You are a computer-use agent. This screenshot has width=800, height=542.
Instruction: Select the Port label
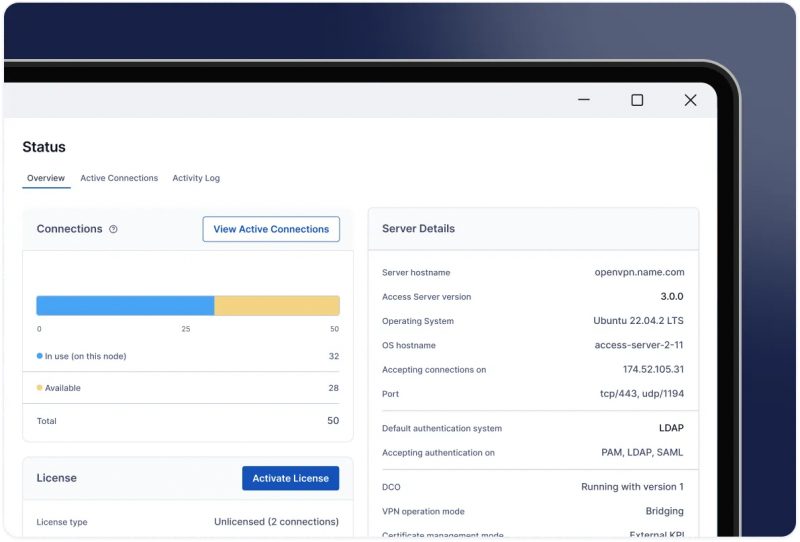390,394
